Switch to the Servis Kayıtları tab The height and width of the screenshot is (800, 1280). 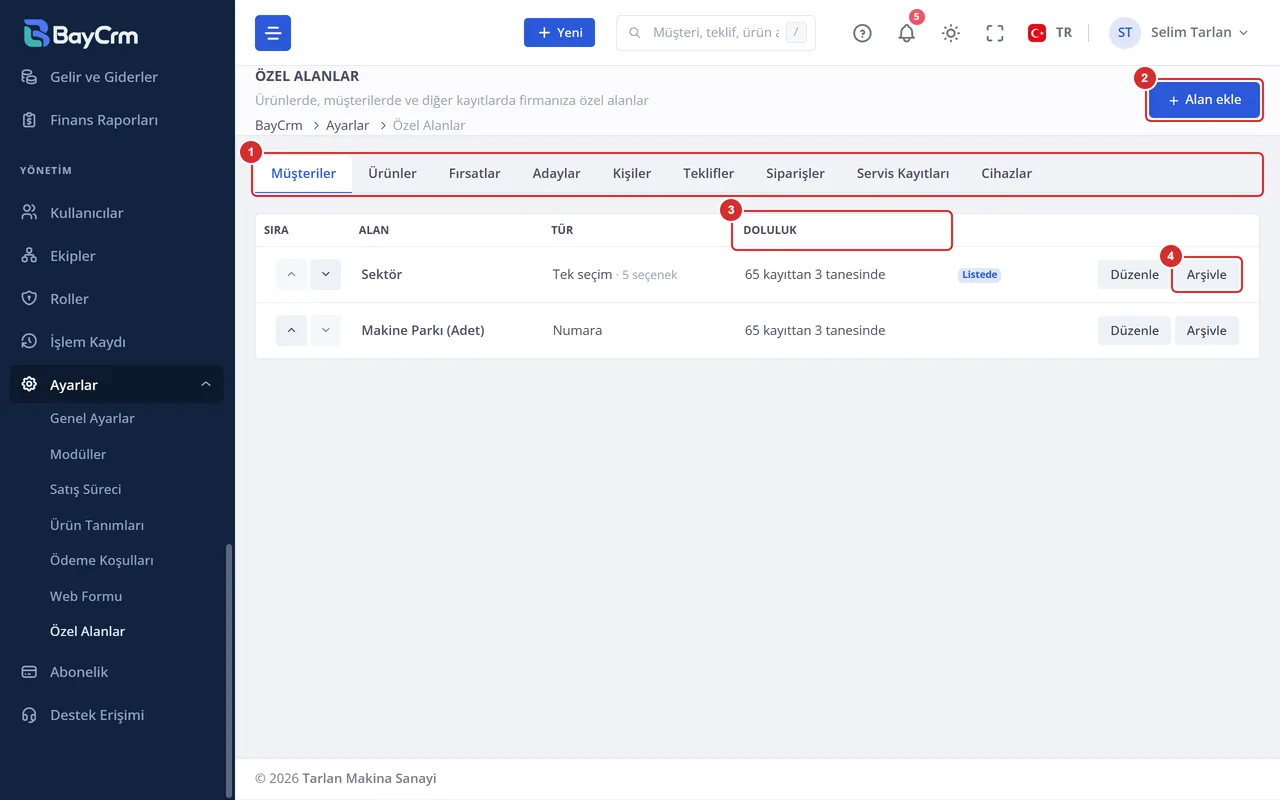pos(903,174)
